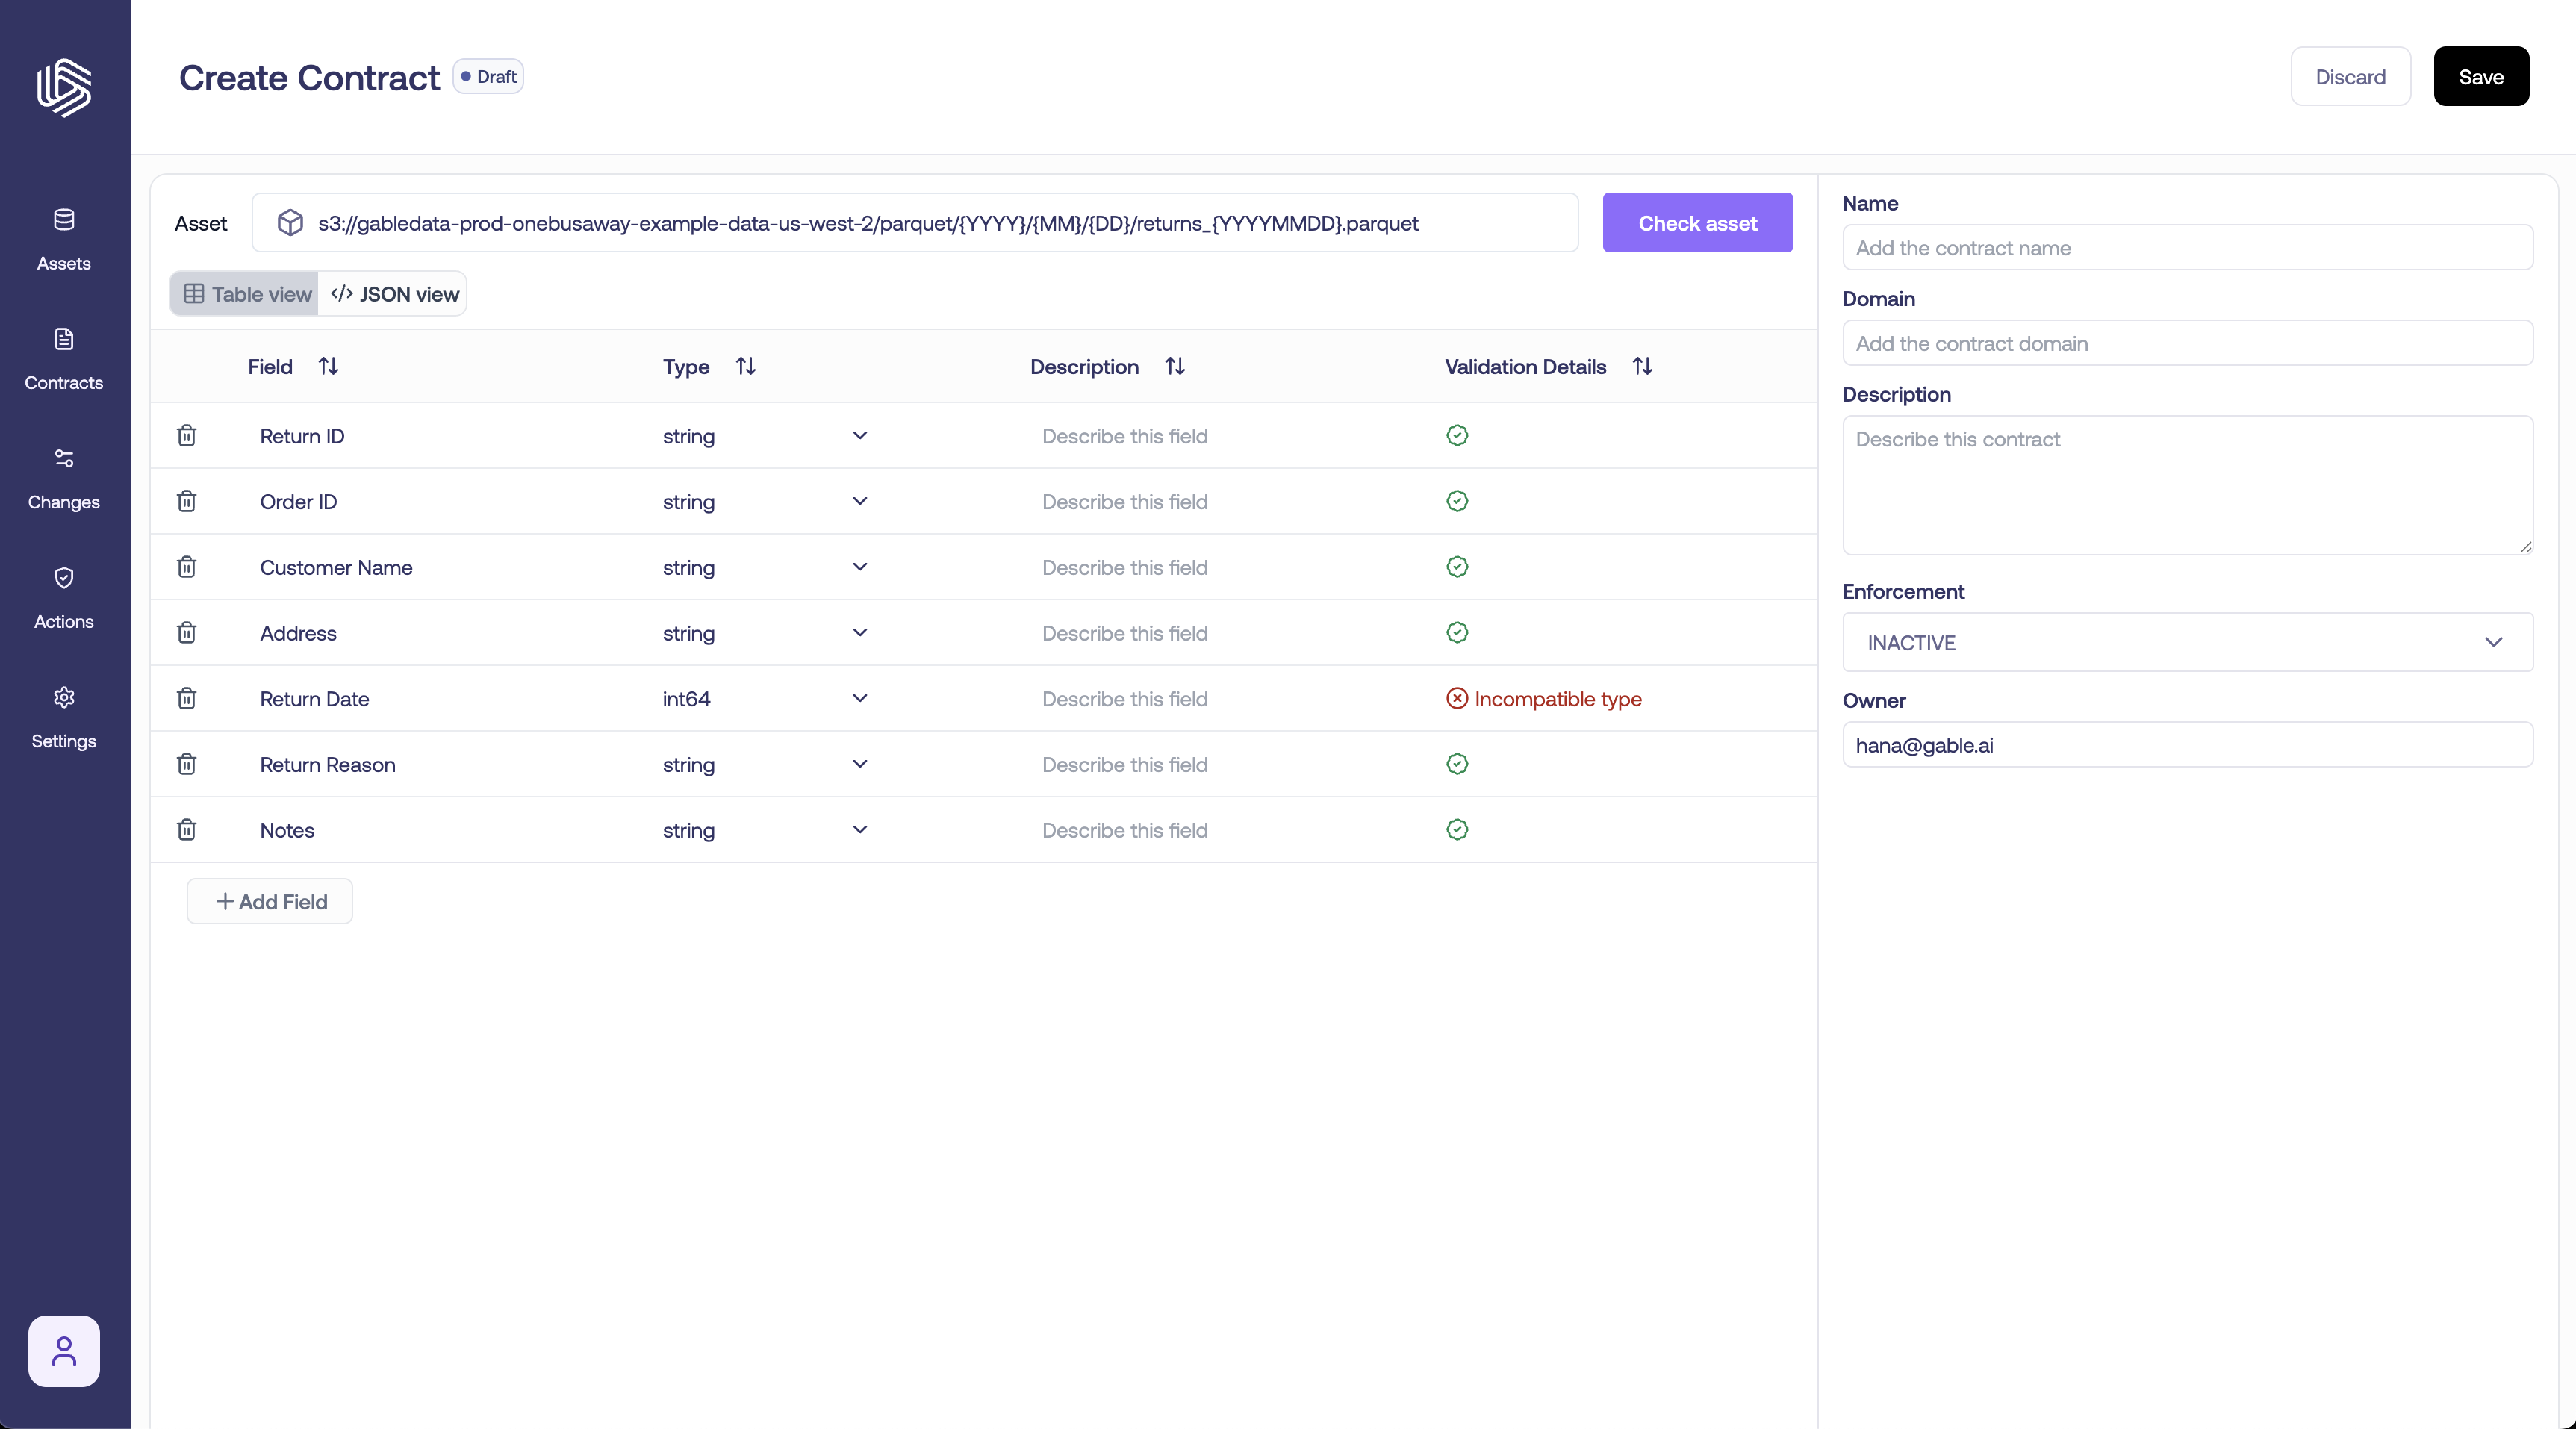2576x1429 pixels.
Task: Delete the Return ID field row
Action: click(x=186, y=435)
